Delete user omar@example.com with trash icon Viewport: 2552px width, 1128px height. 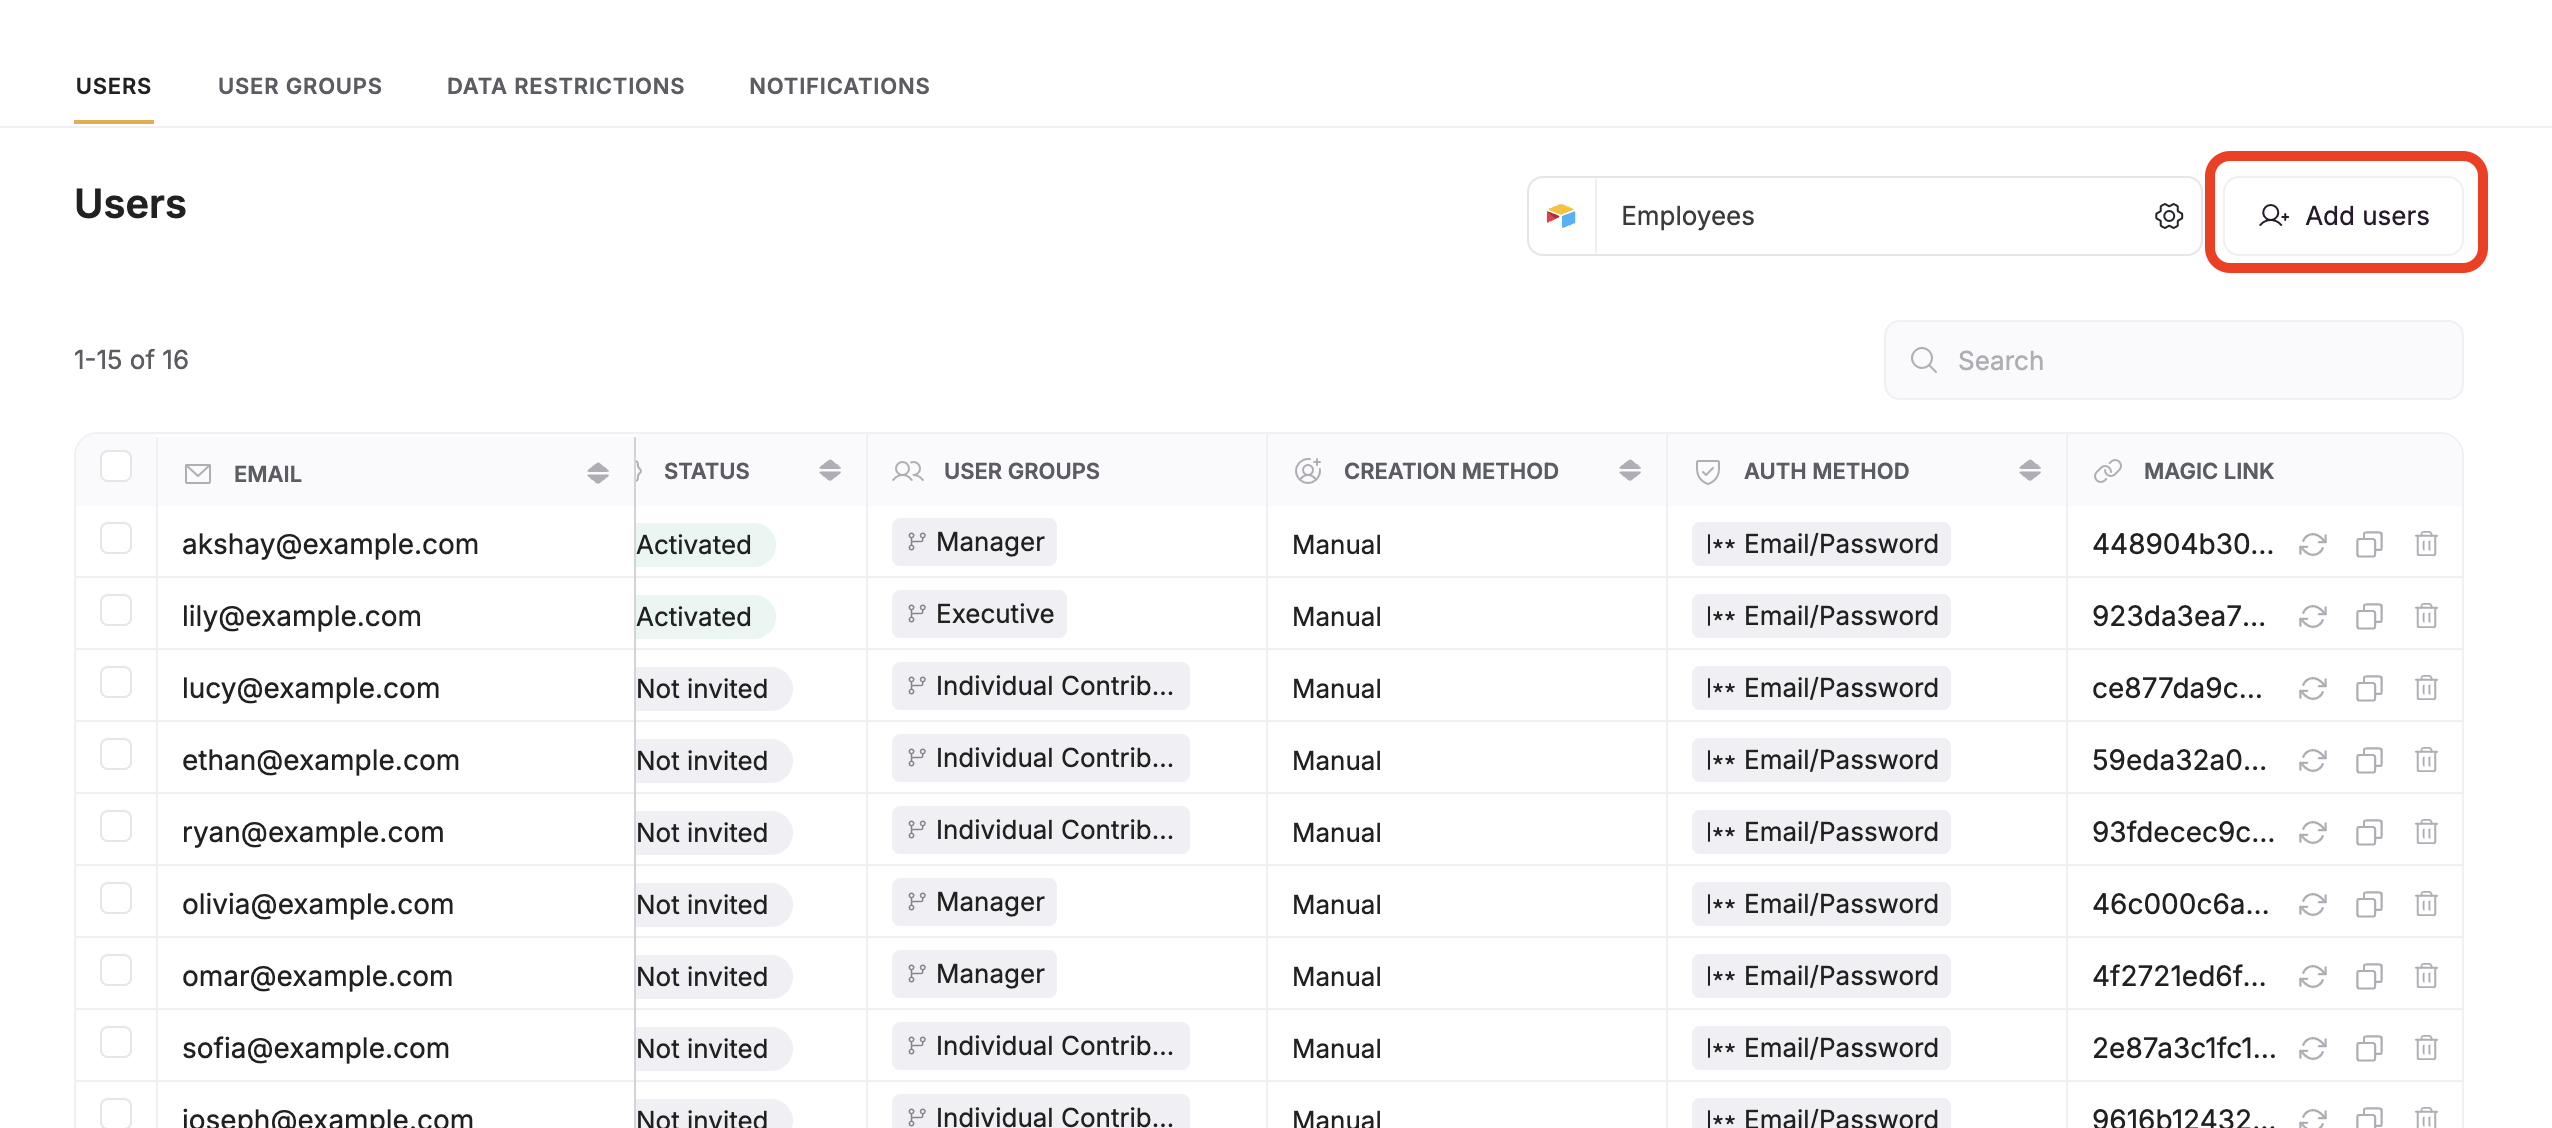tap(2426, 976)
